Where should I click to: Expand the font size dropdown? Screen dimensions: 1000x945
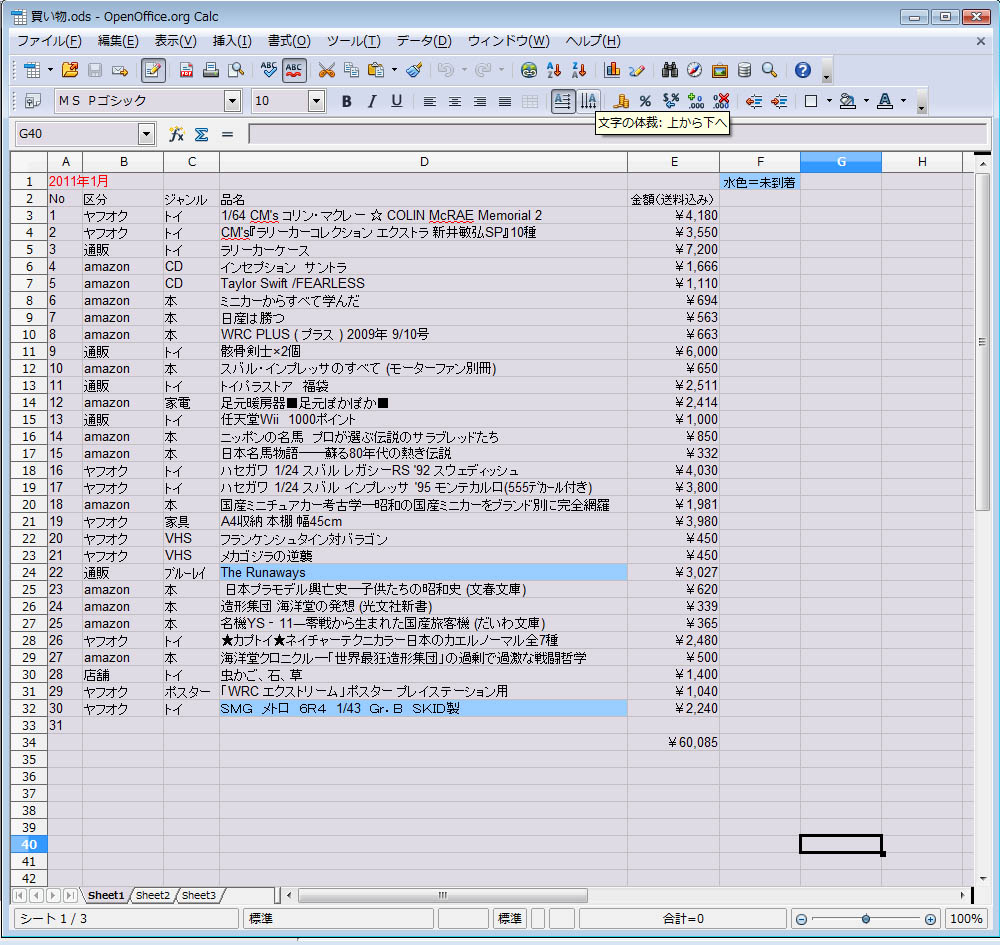coord(316,101)
